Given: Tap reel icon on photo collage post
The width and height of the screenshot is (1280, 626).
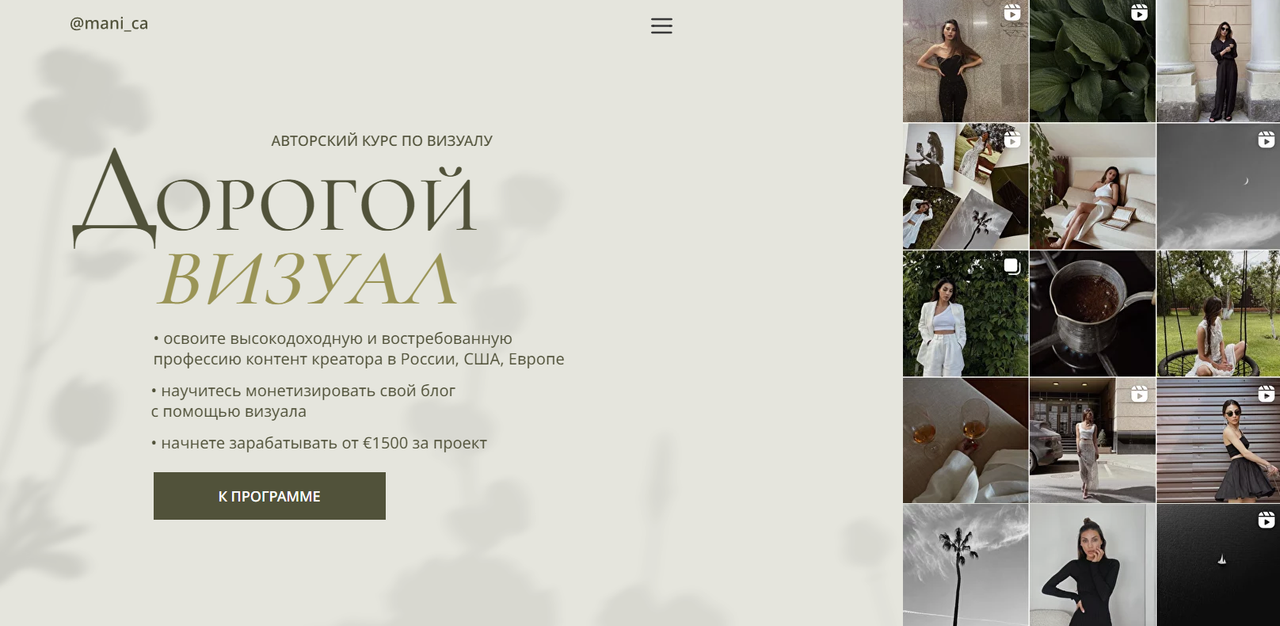Looking at the screenshot, I should point(1012,140).
